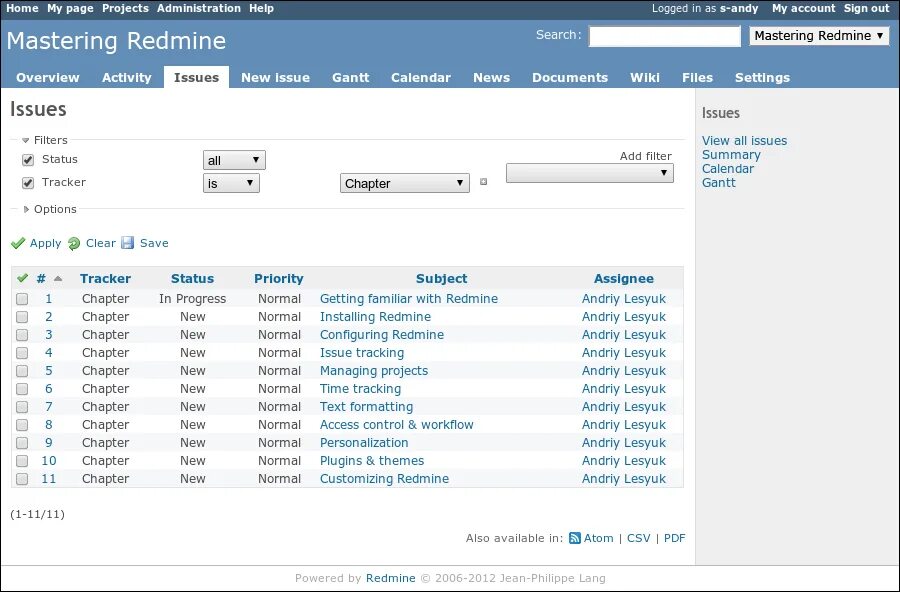This screenshot has height=592, width=900.
Task: Click the Atom feed icon
Action: click(574, 538)
